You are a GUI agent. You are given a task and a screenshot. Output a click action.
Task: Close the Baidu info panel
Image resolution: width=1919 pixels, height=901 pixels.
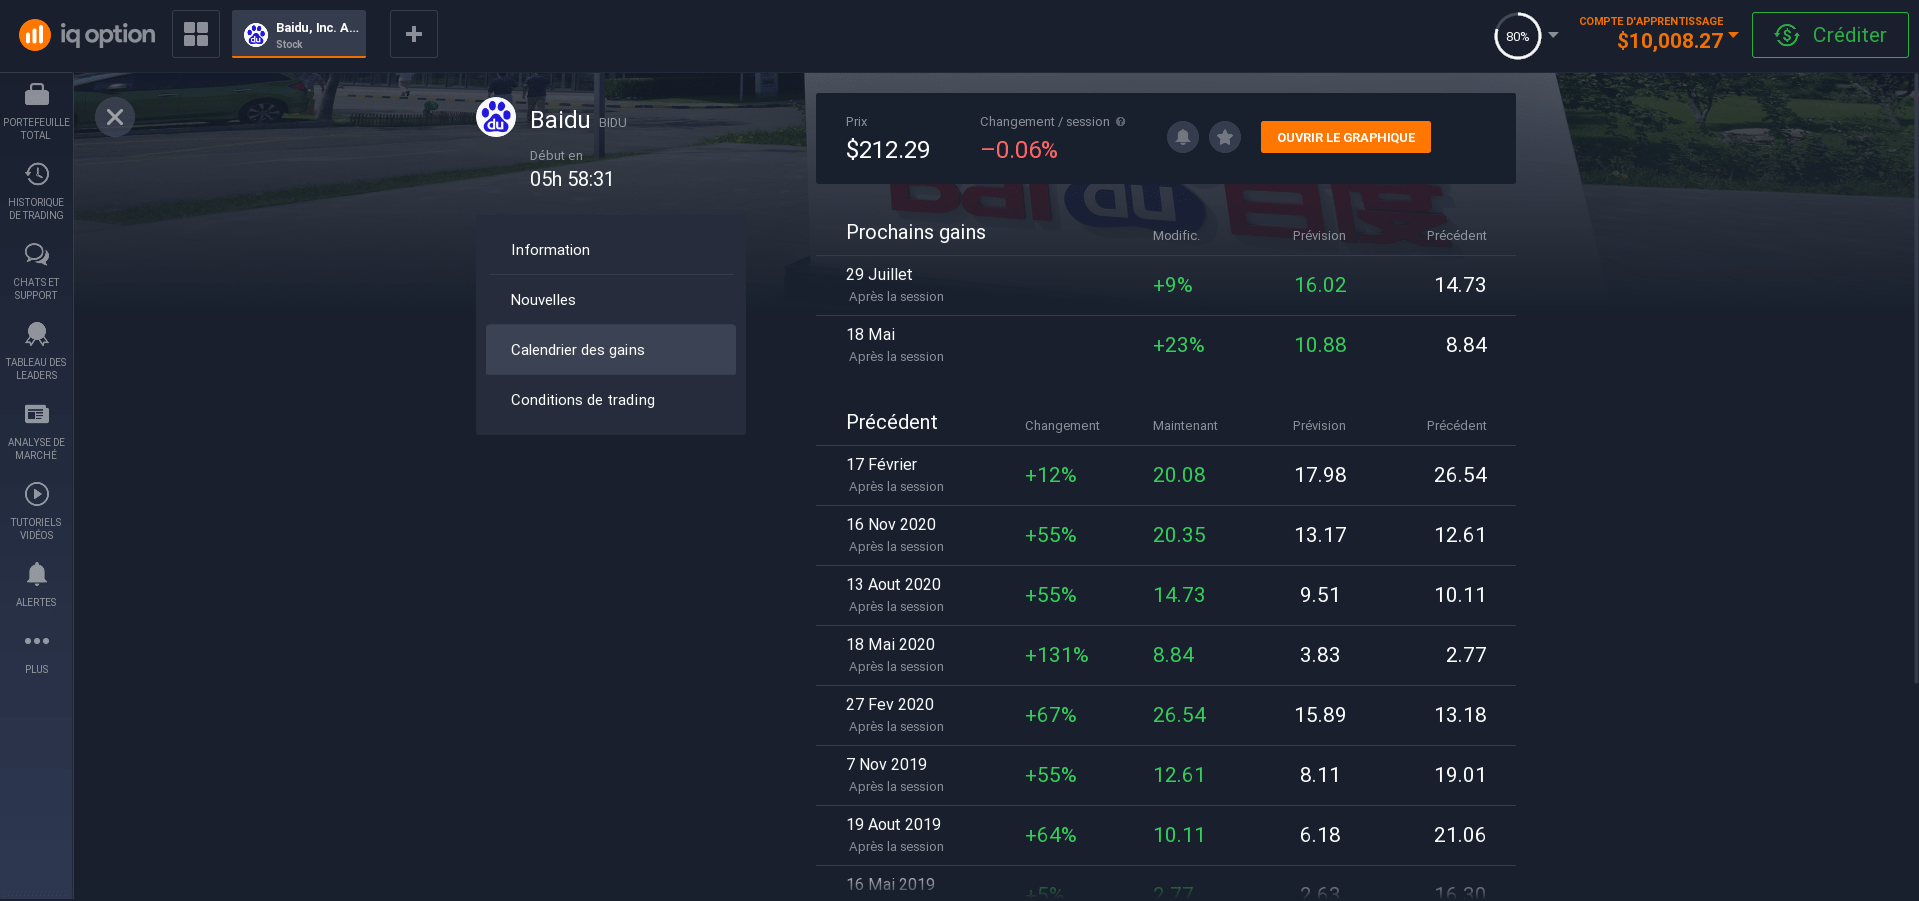coord(115,117)
